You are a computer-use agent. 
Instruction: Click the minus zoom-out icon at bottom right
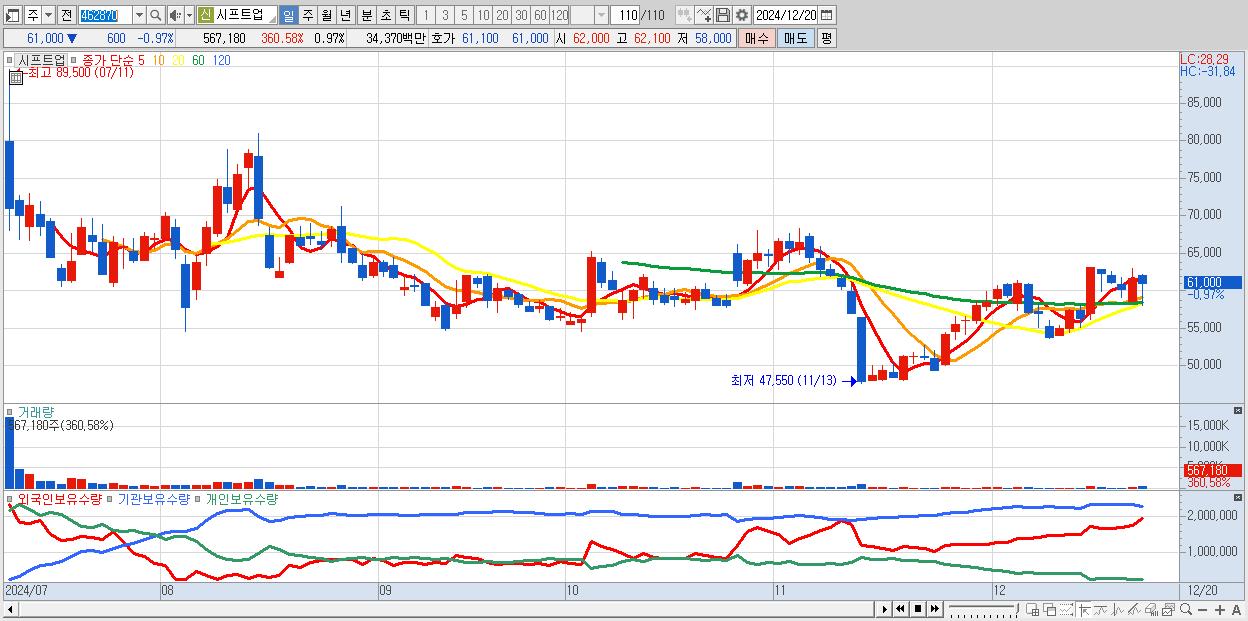pos(1202,610)
